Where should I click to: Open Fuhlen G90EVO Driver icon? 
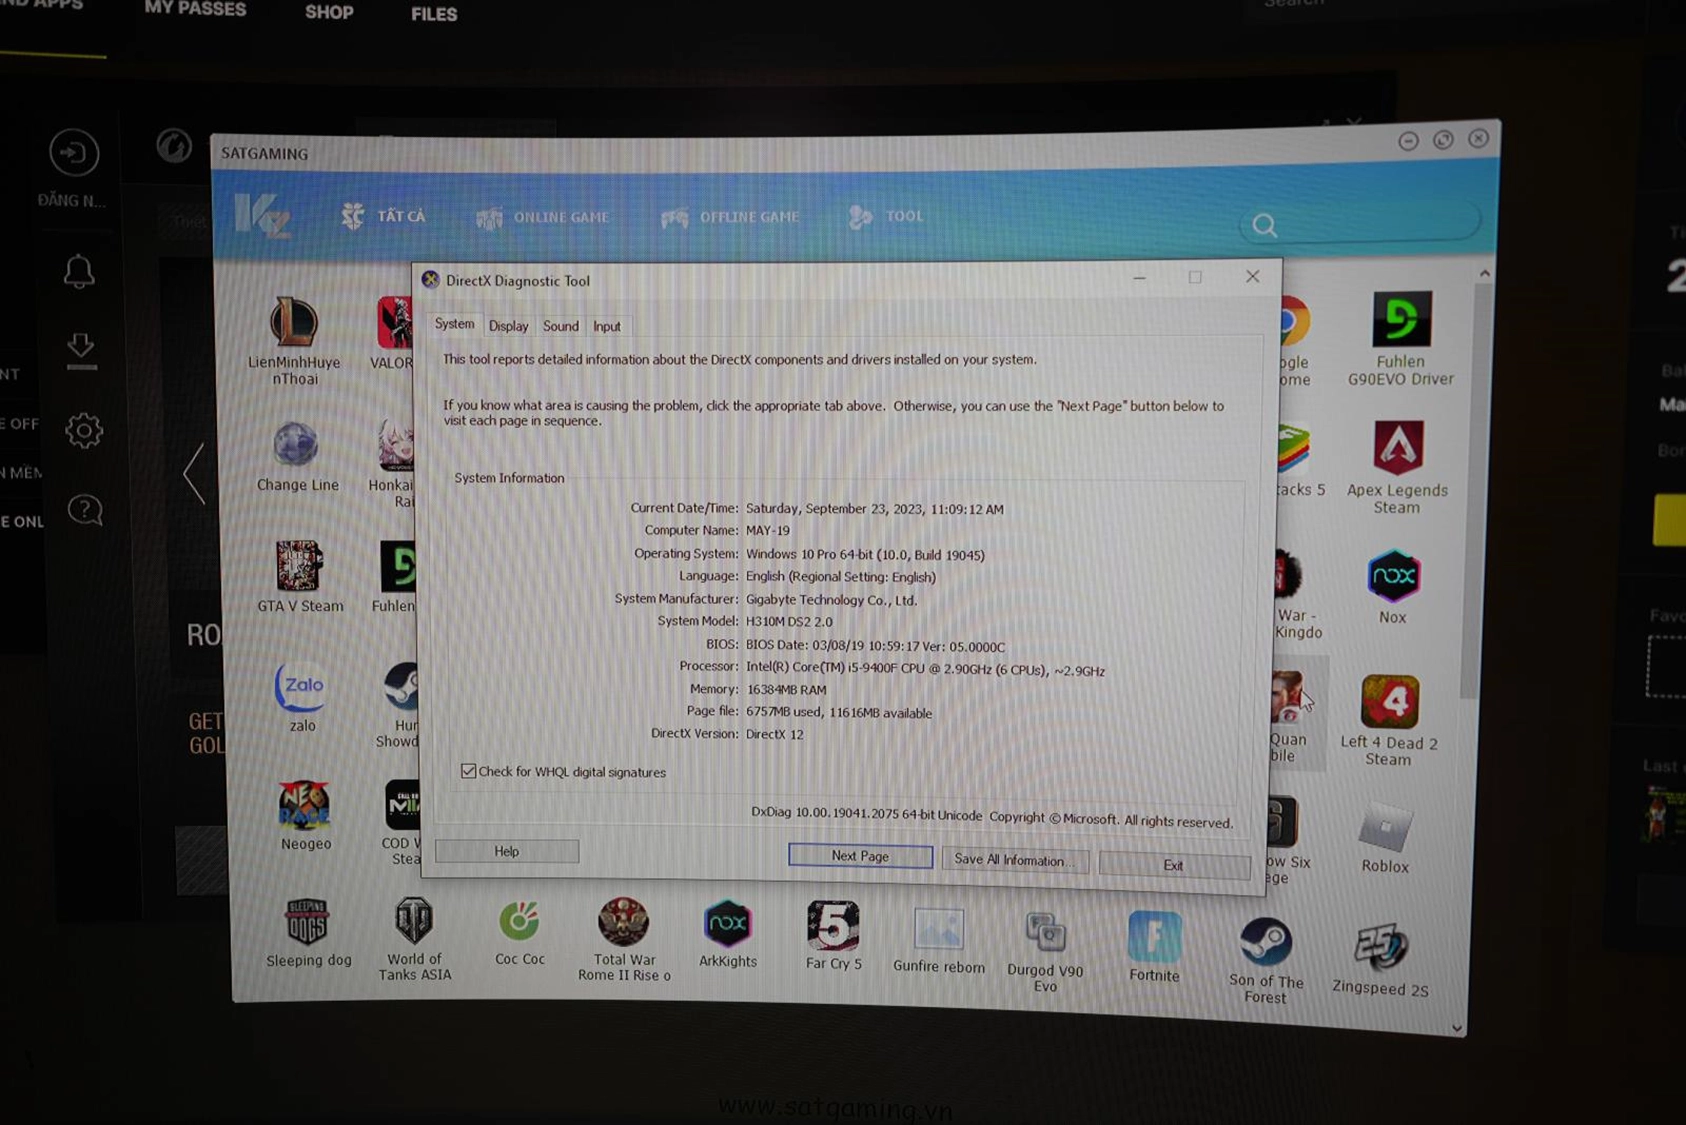click(x=1401, y=319)
